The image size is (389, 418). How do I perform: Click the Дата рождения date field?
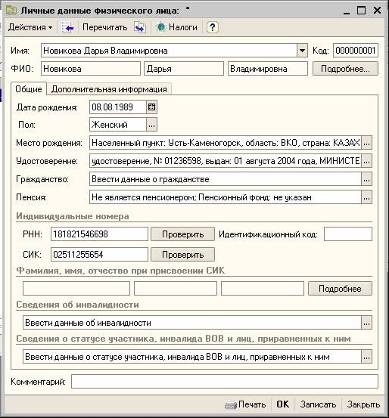pyautogui.click(x=118, y=107)
